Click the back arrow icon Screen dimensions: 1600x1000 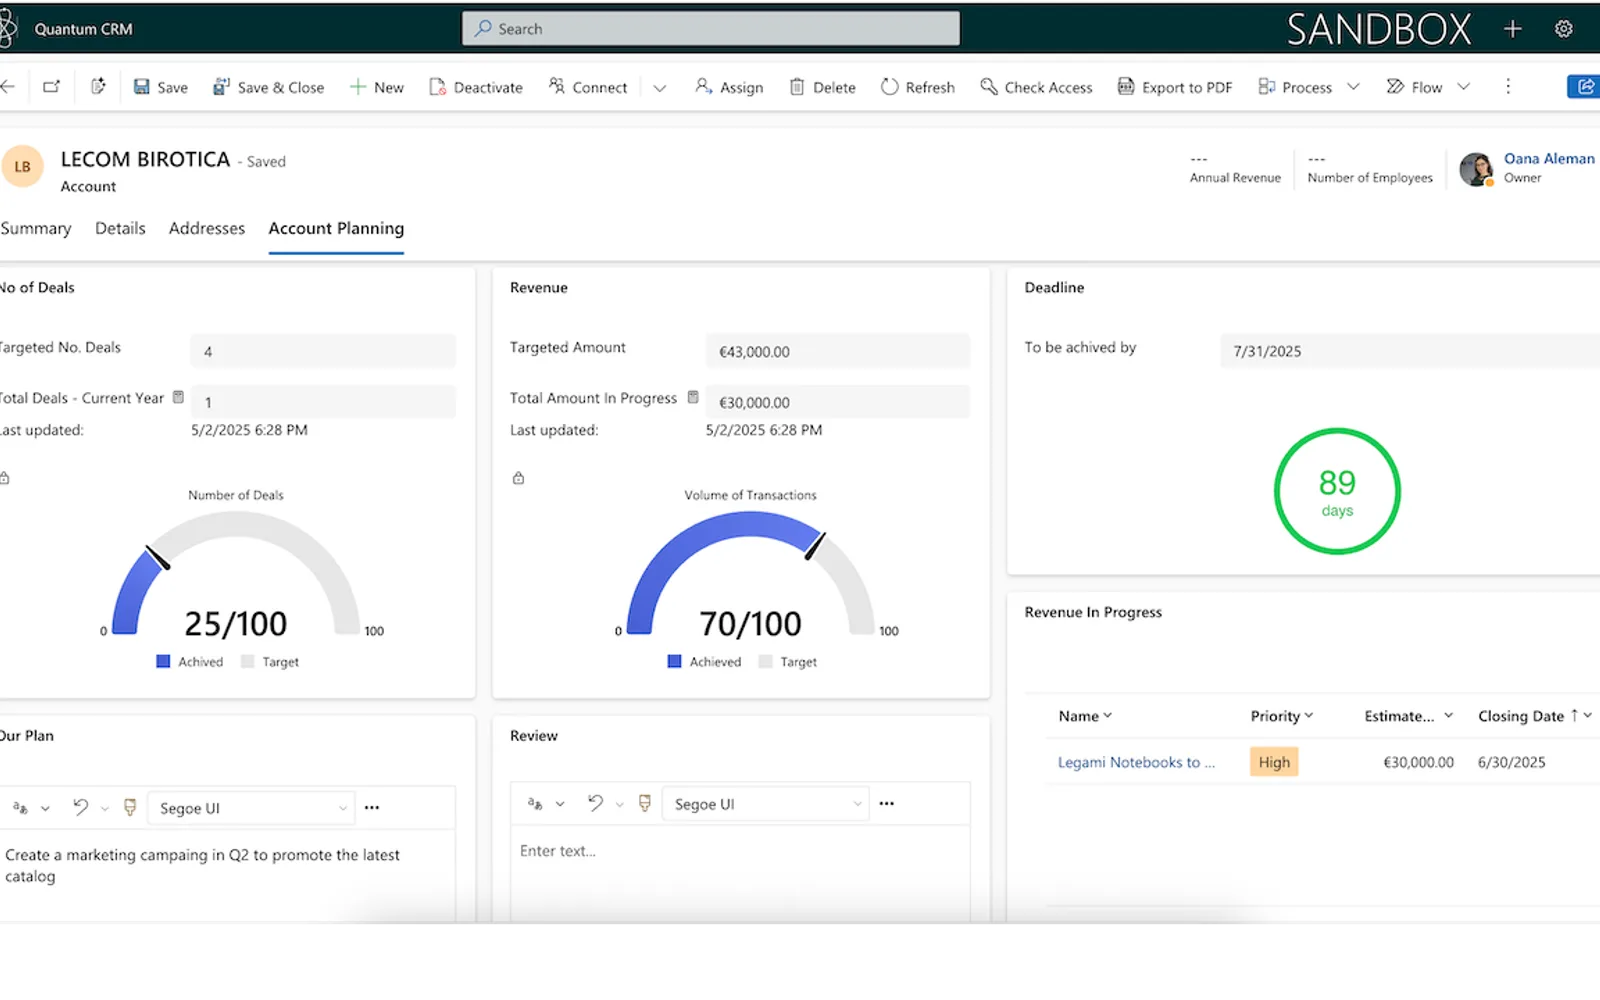coord(8,87)
